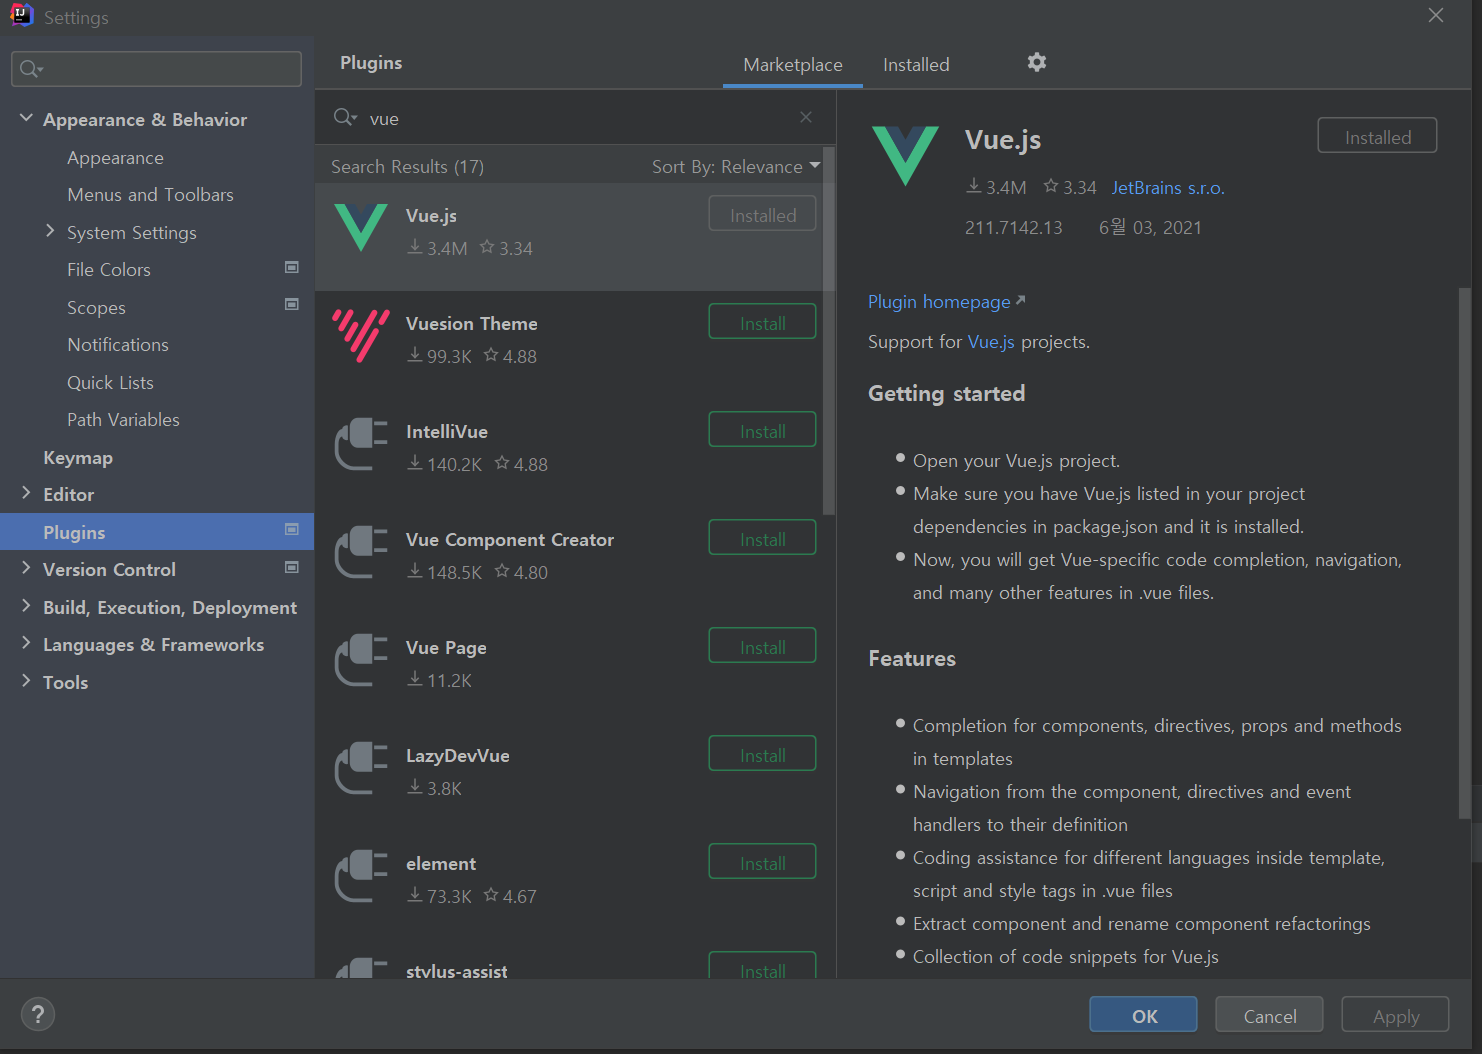Image resolution: width=1482 pixels, height=1054 pixels.
Task: Open Path Variables settings
Action: tap(123, 420)
